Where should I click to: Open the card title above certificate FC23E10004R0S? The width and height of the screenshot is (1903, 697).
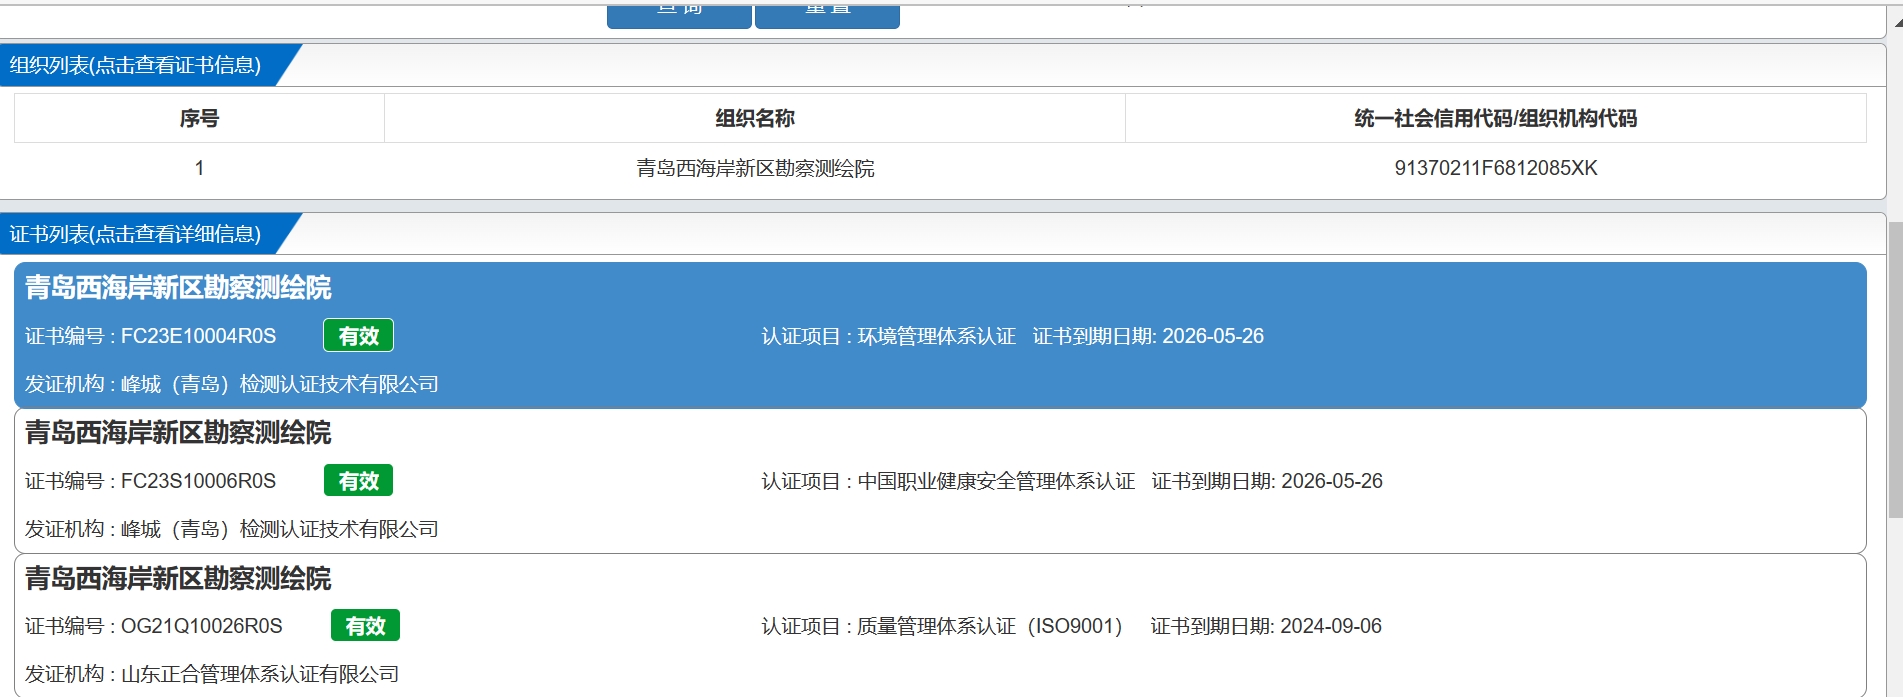178,288
